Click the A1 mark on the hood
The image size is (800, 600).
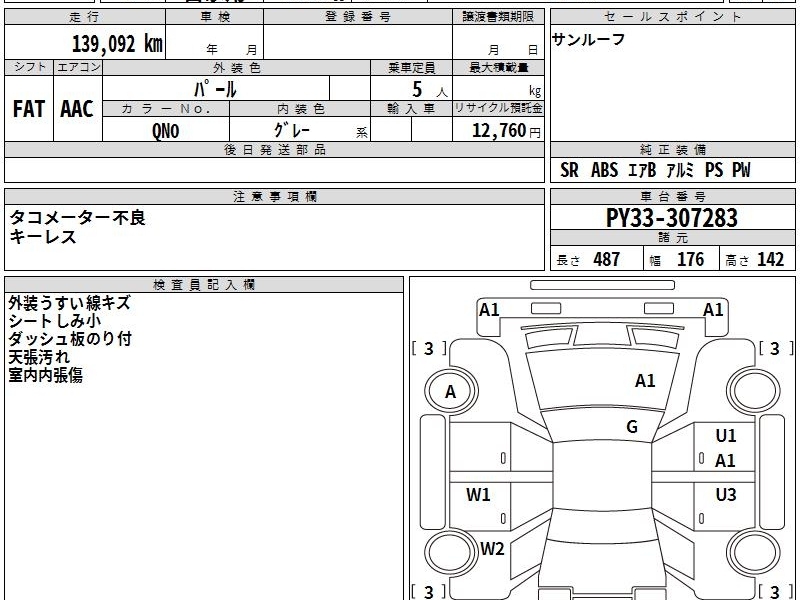(x=645, y=381)
